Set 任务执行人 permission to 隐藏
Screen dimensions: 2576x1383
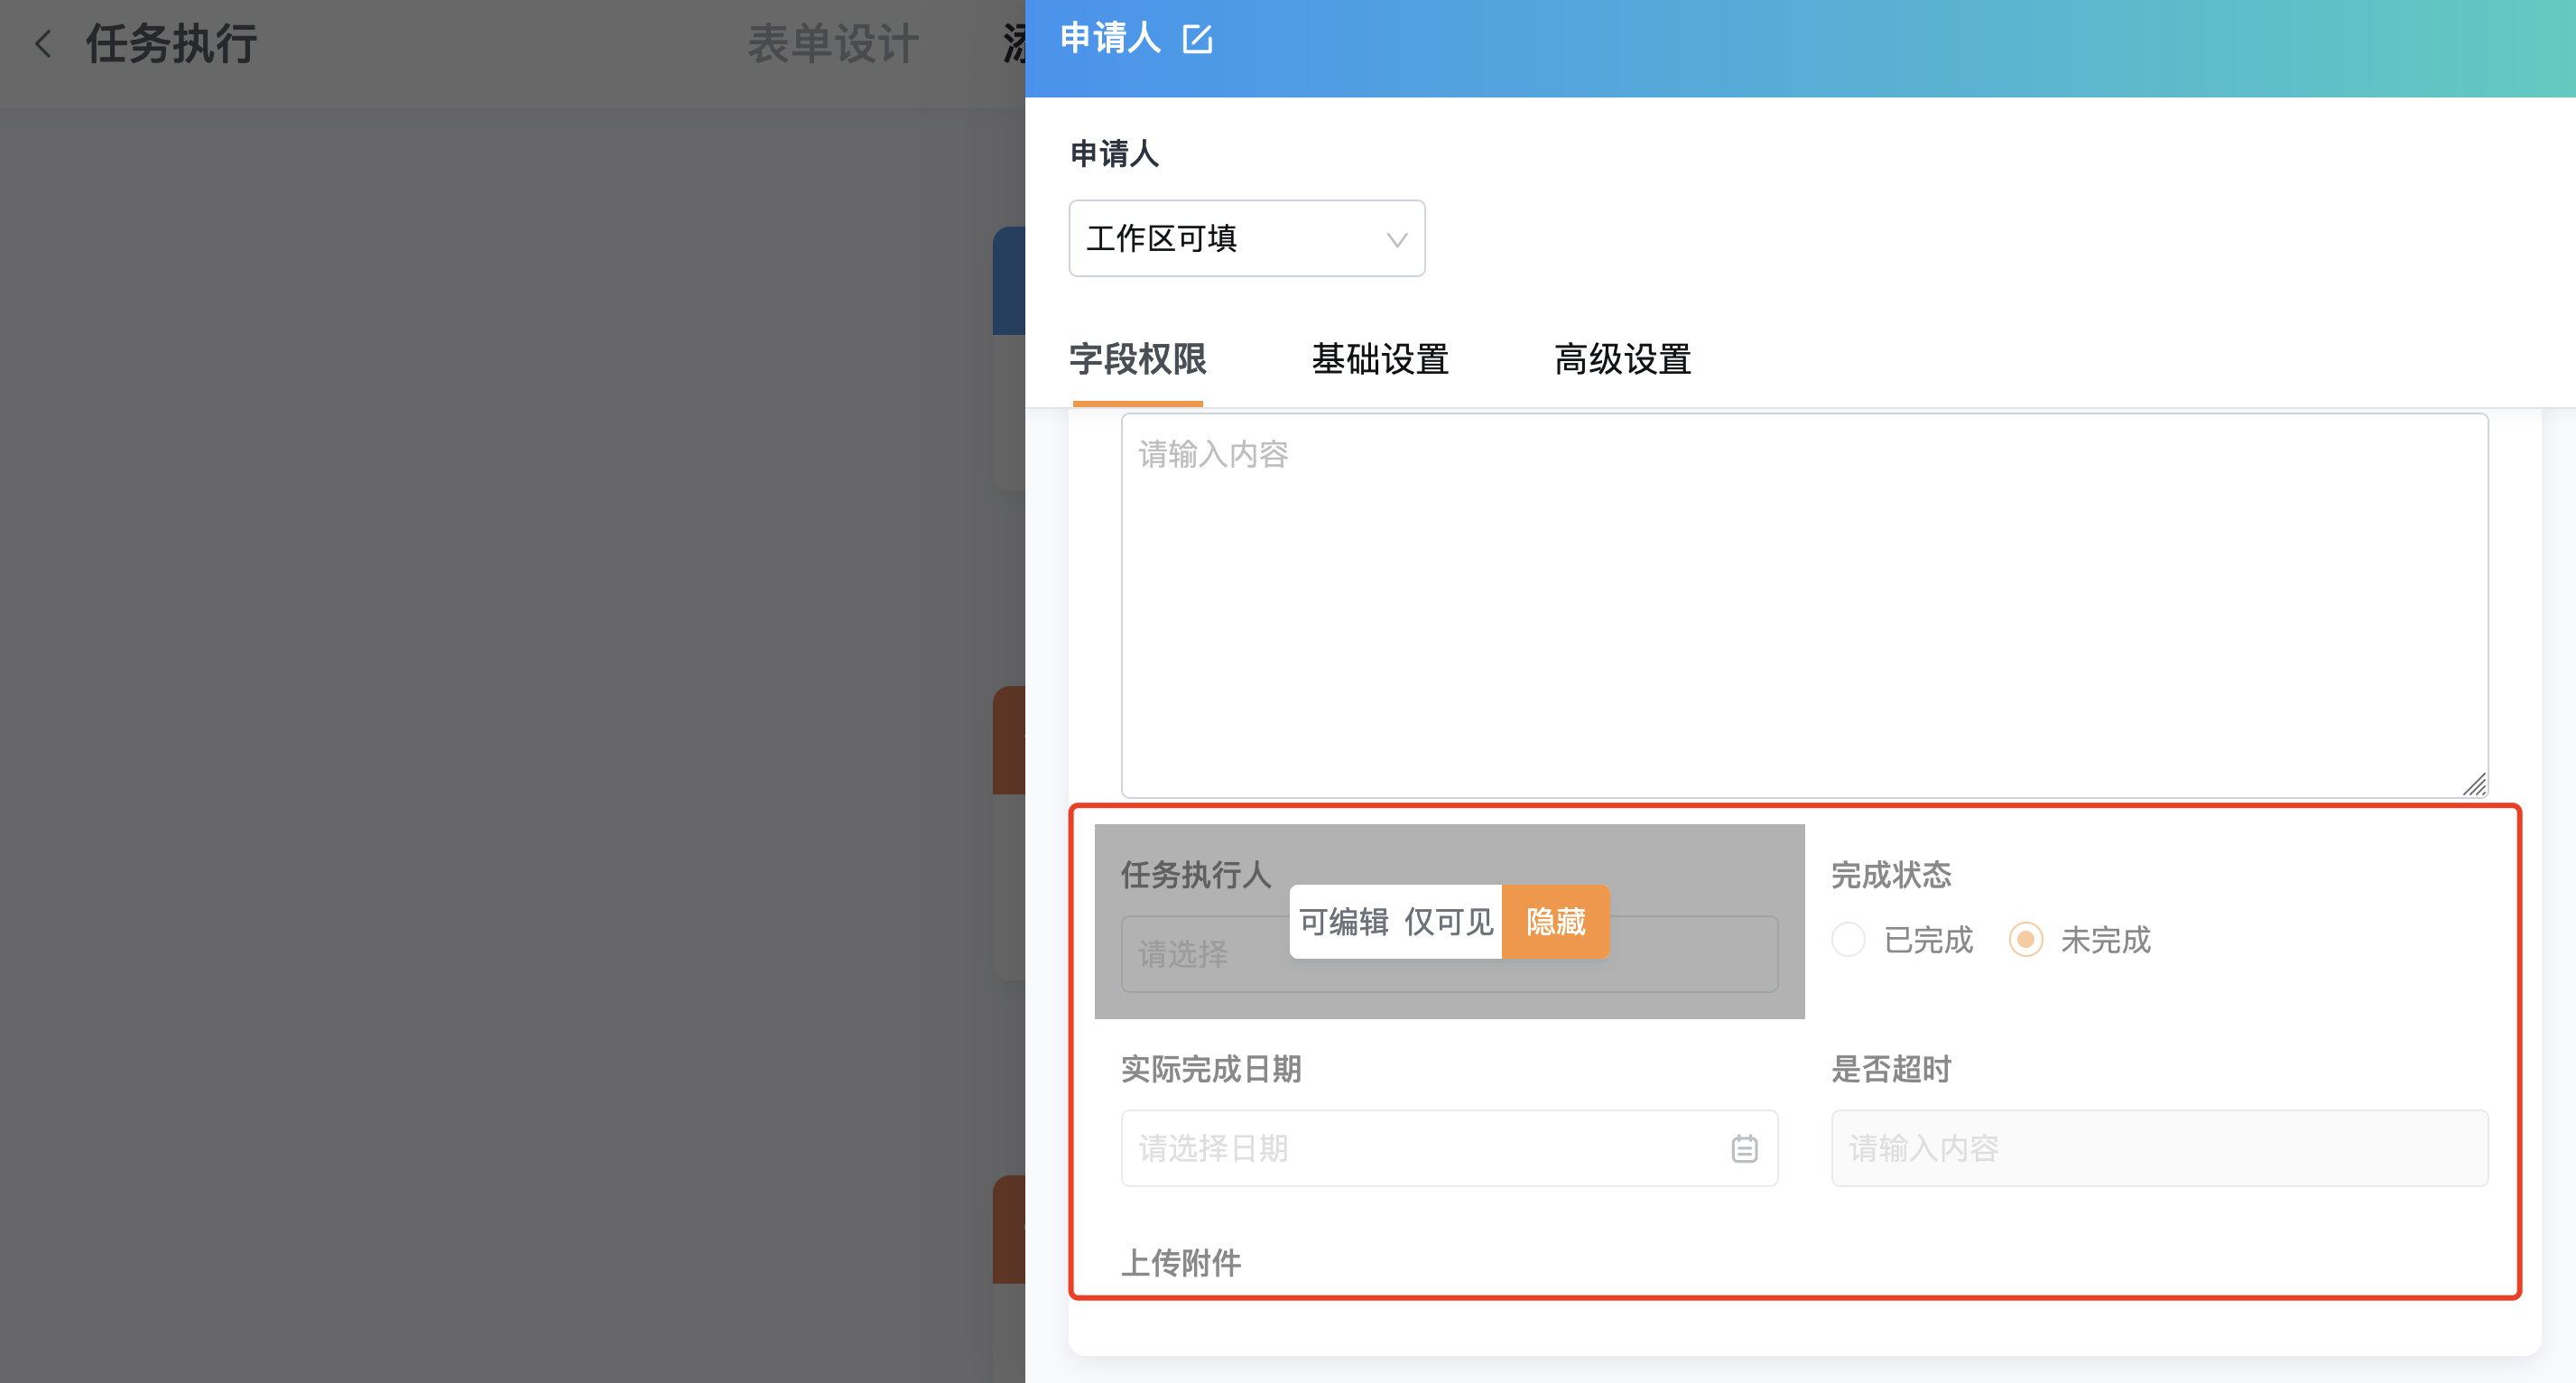point(1555,922)
